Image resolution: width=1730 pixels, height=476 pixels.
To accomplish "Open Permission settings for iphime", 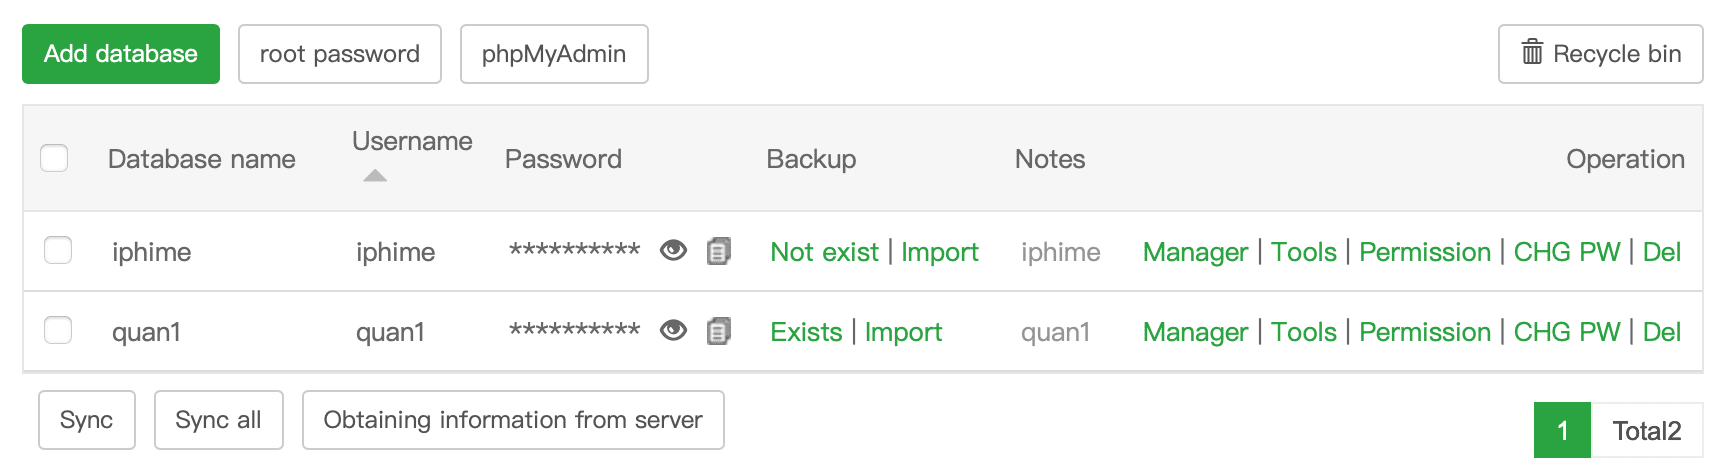I will click(x=1425, y=252).
